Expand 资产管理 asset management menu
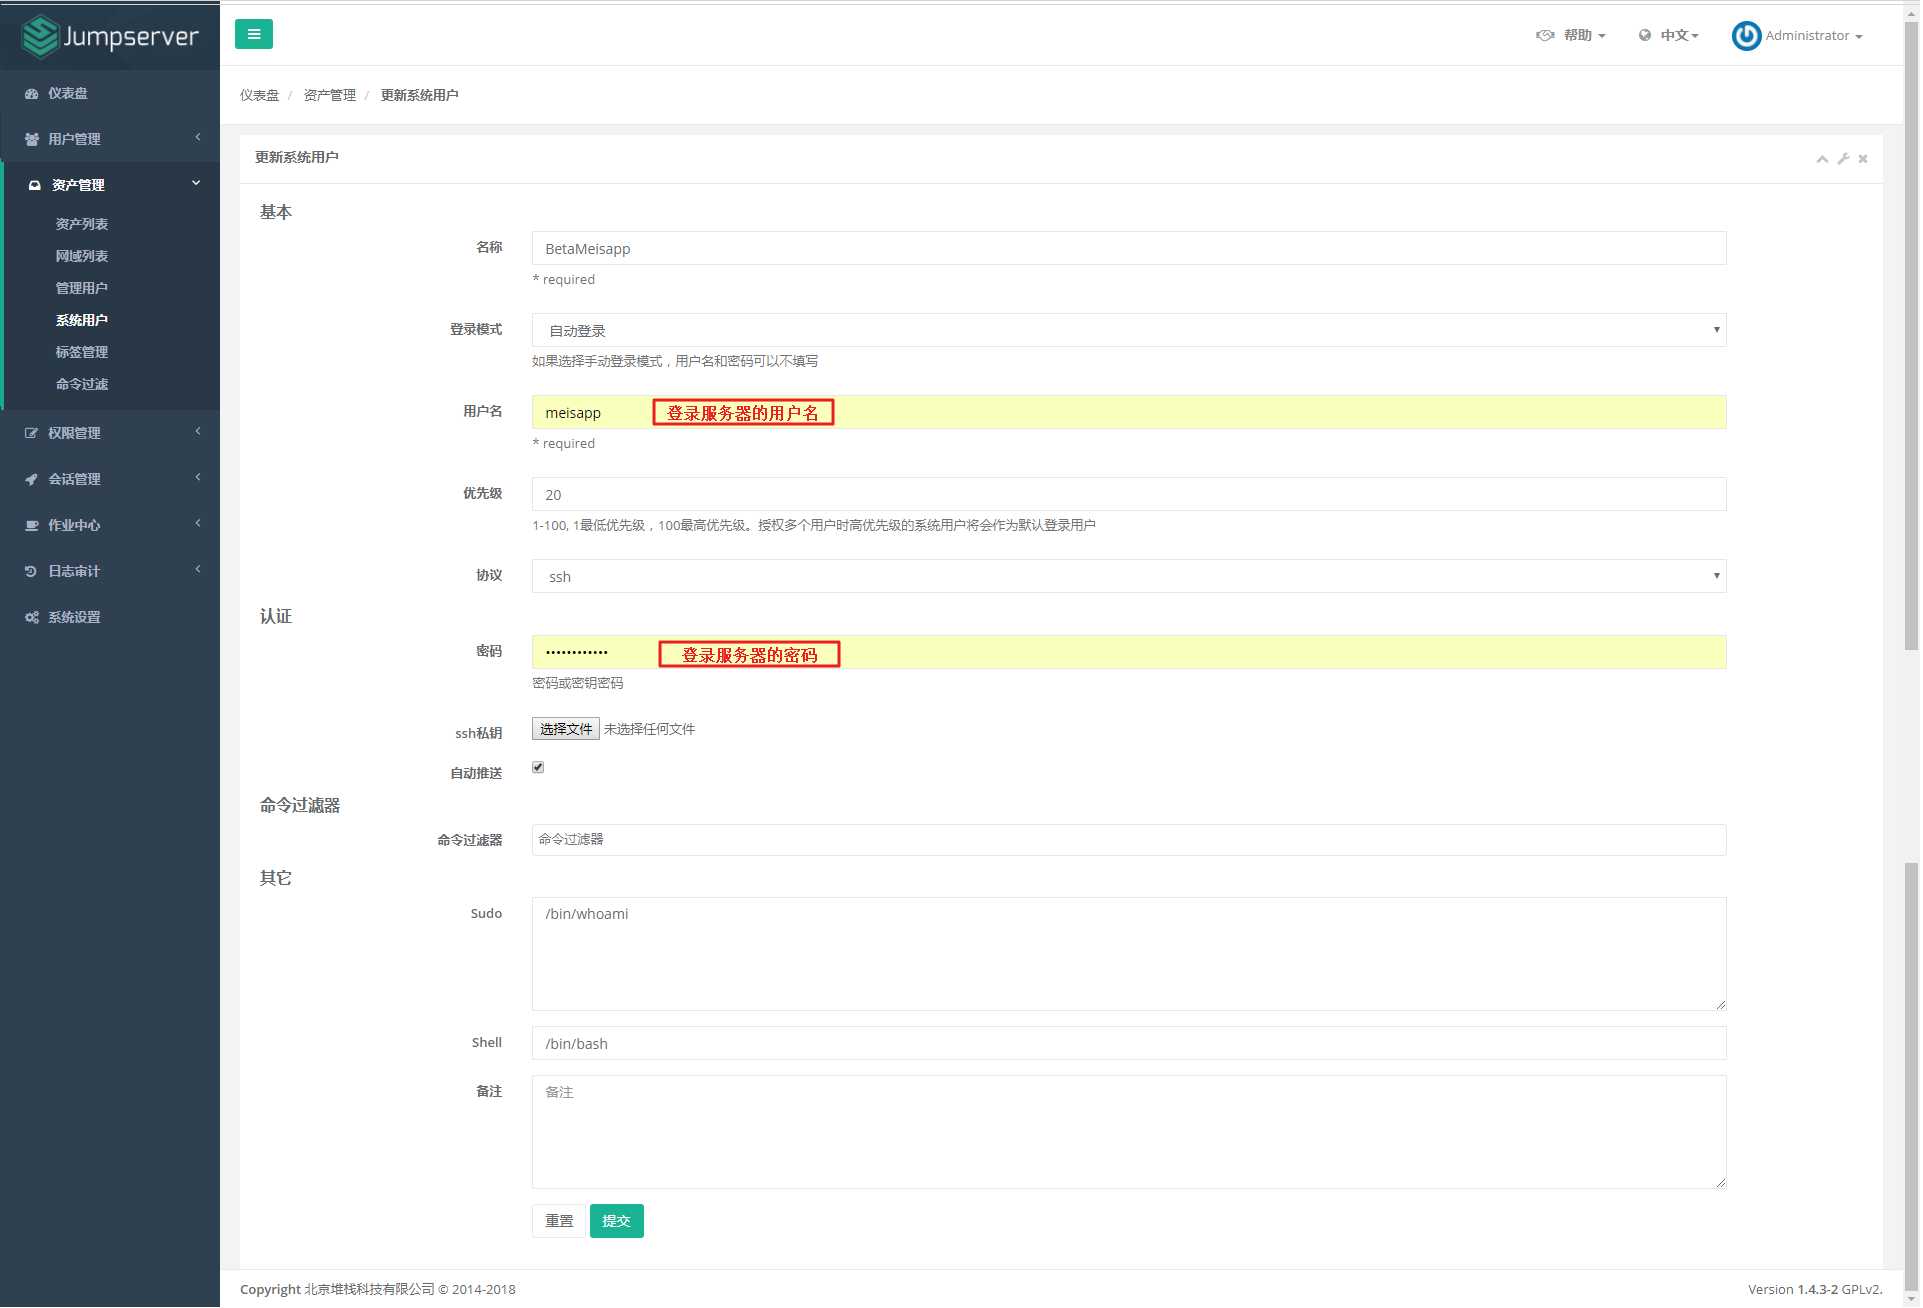Image resolution: width=1923 pixels, height=1308 pixels. point(109,184)
